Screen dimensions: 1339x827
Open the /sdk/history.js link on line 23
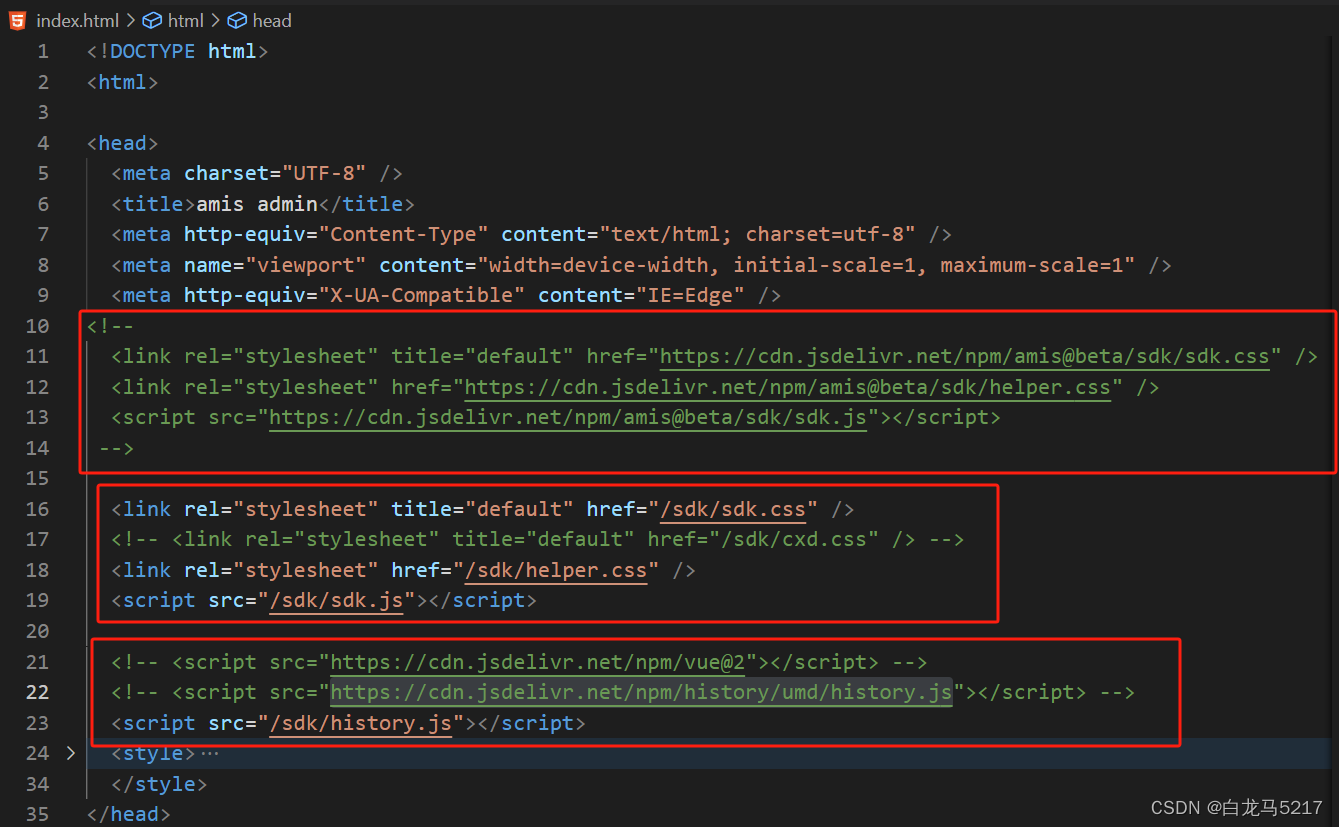click(x=361, y=723)
